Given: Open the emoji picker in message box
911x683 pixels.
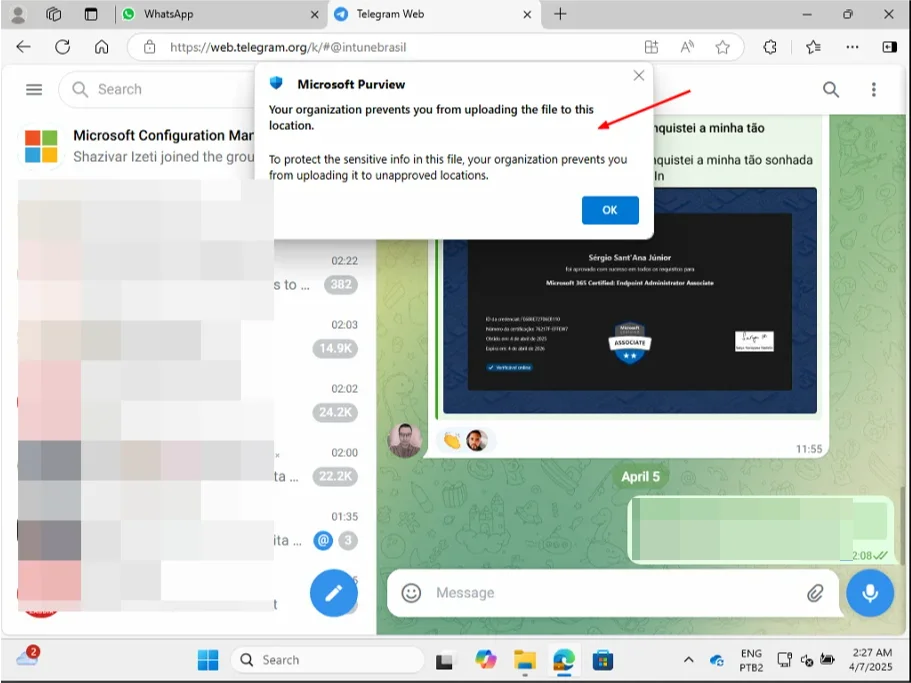Looking at the screenshot, I should click(411, 592).
